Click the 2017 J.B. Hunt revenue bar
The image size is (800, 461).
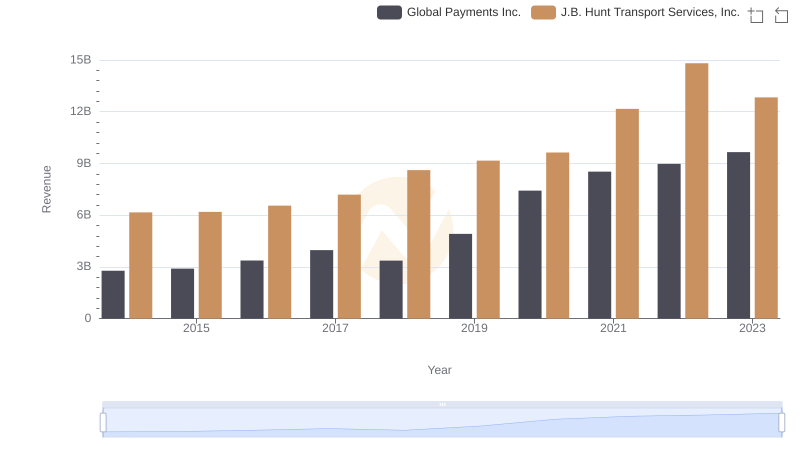pyautogui.click(x=349, y=257)
